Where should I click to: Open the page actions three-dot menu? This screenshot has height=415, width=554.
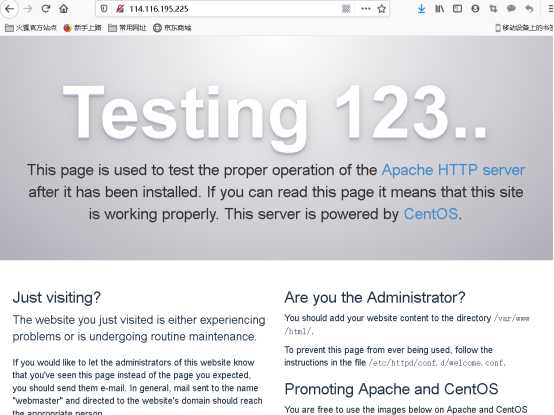pyautogui.click(x=366, y=9)
